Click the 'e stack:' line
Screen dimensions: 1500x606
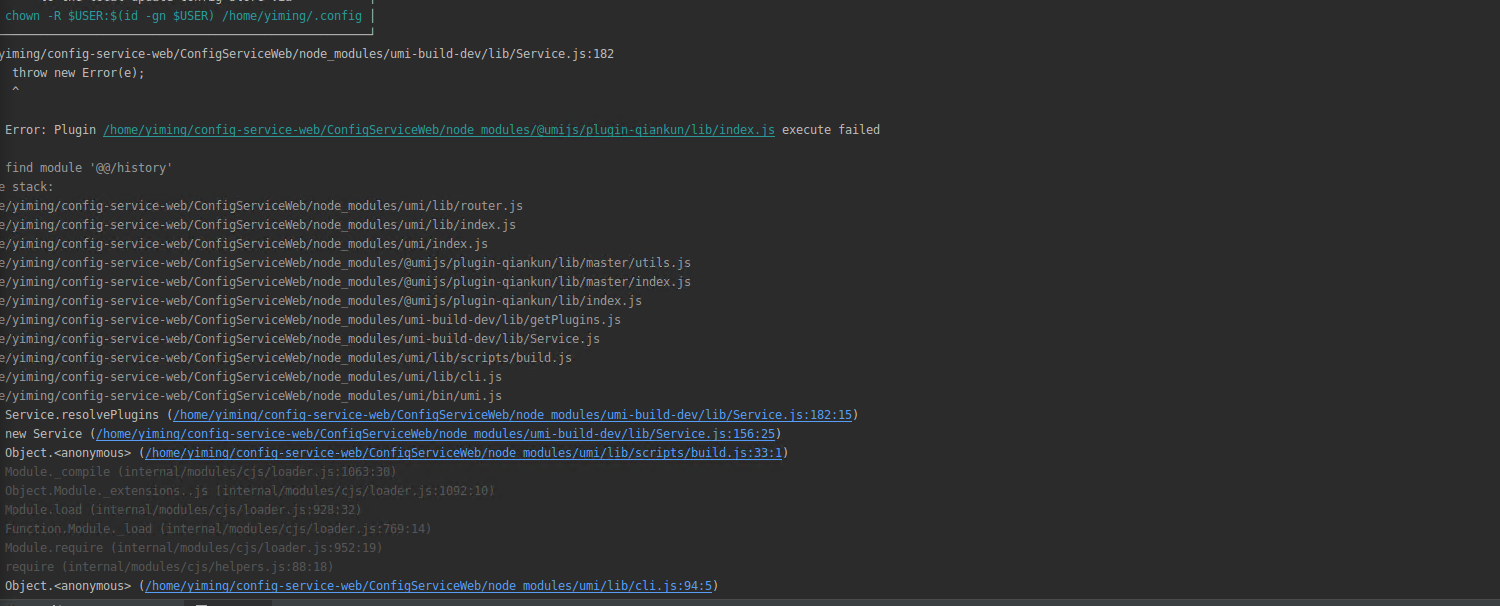pyautogui.click(x=27, y=187)
